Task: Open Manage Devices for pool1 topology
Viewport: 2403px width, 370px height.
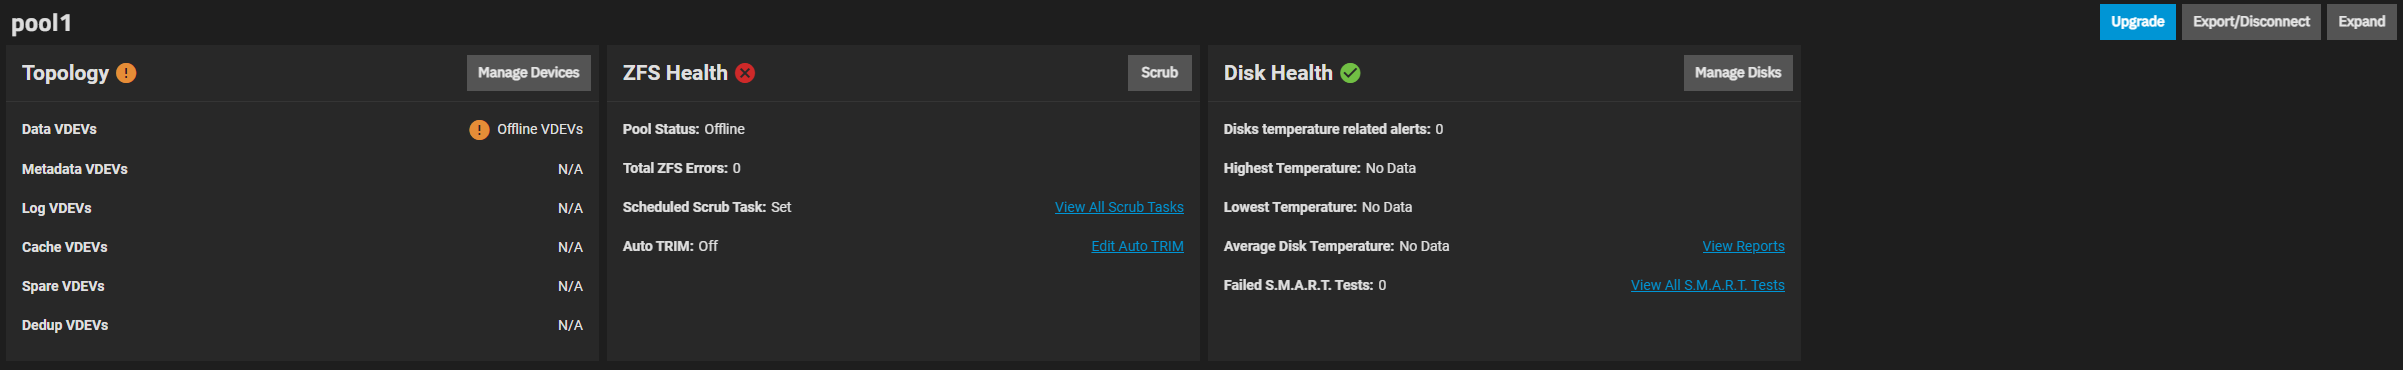Action: coord(528,73)
